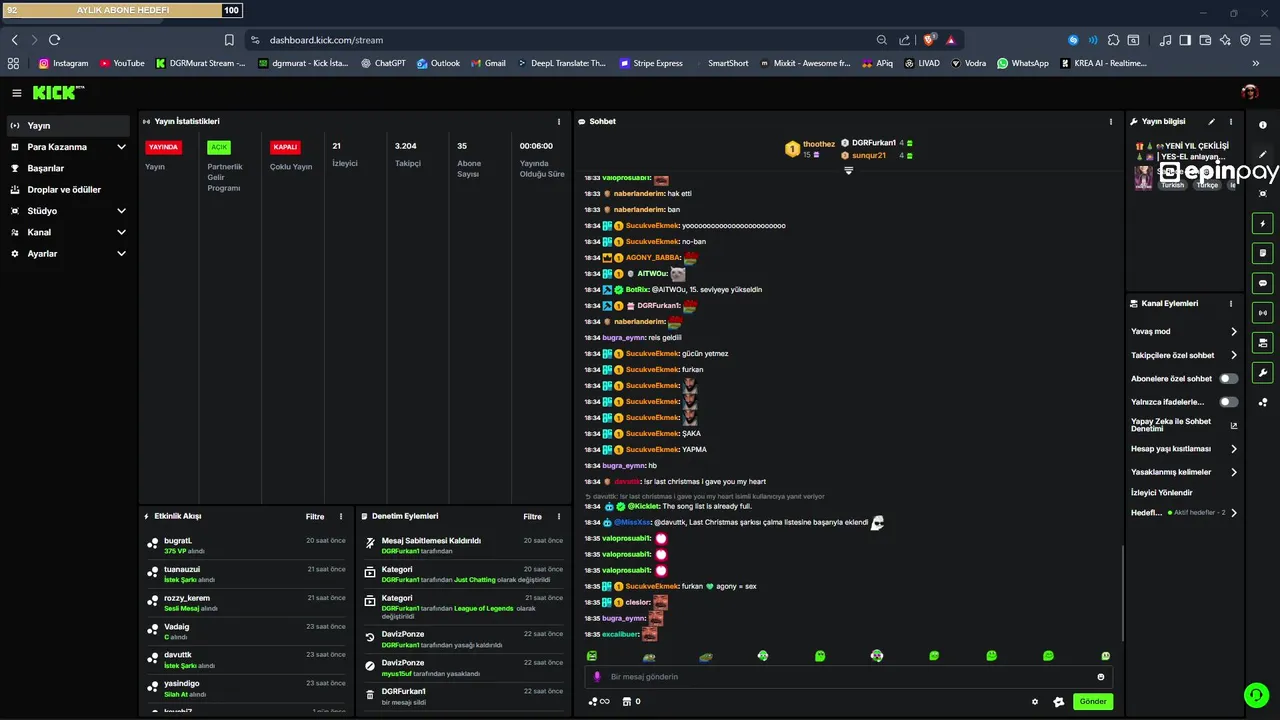The height and width of the screenshot is (720, 1280).
Task: Click the Turkish tag in stream info
Action: tap(1172, 185)
